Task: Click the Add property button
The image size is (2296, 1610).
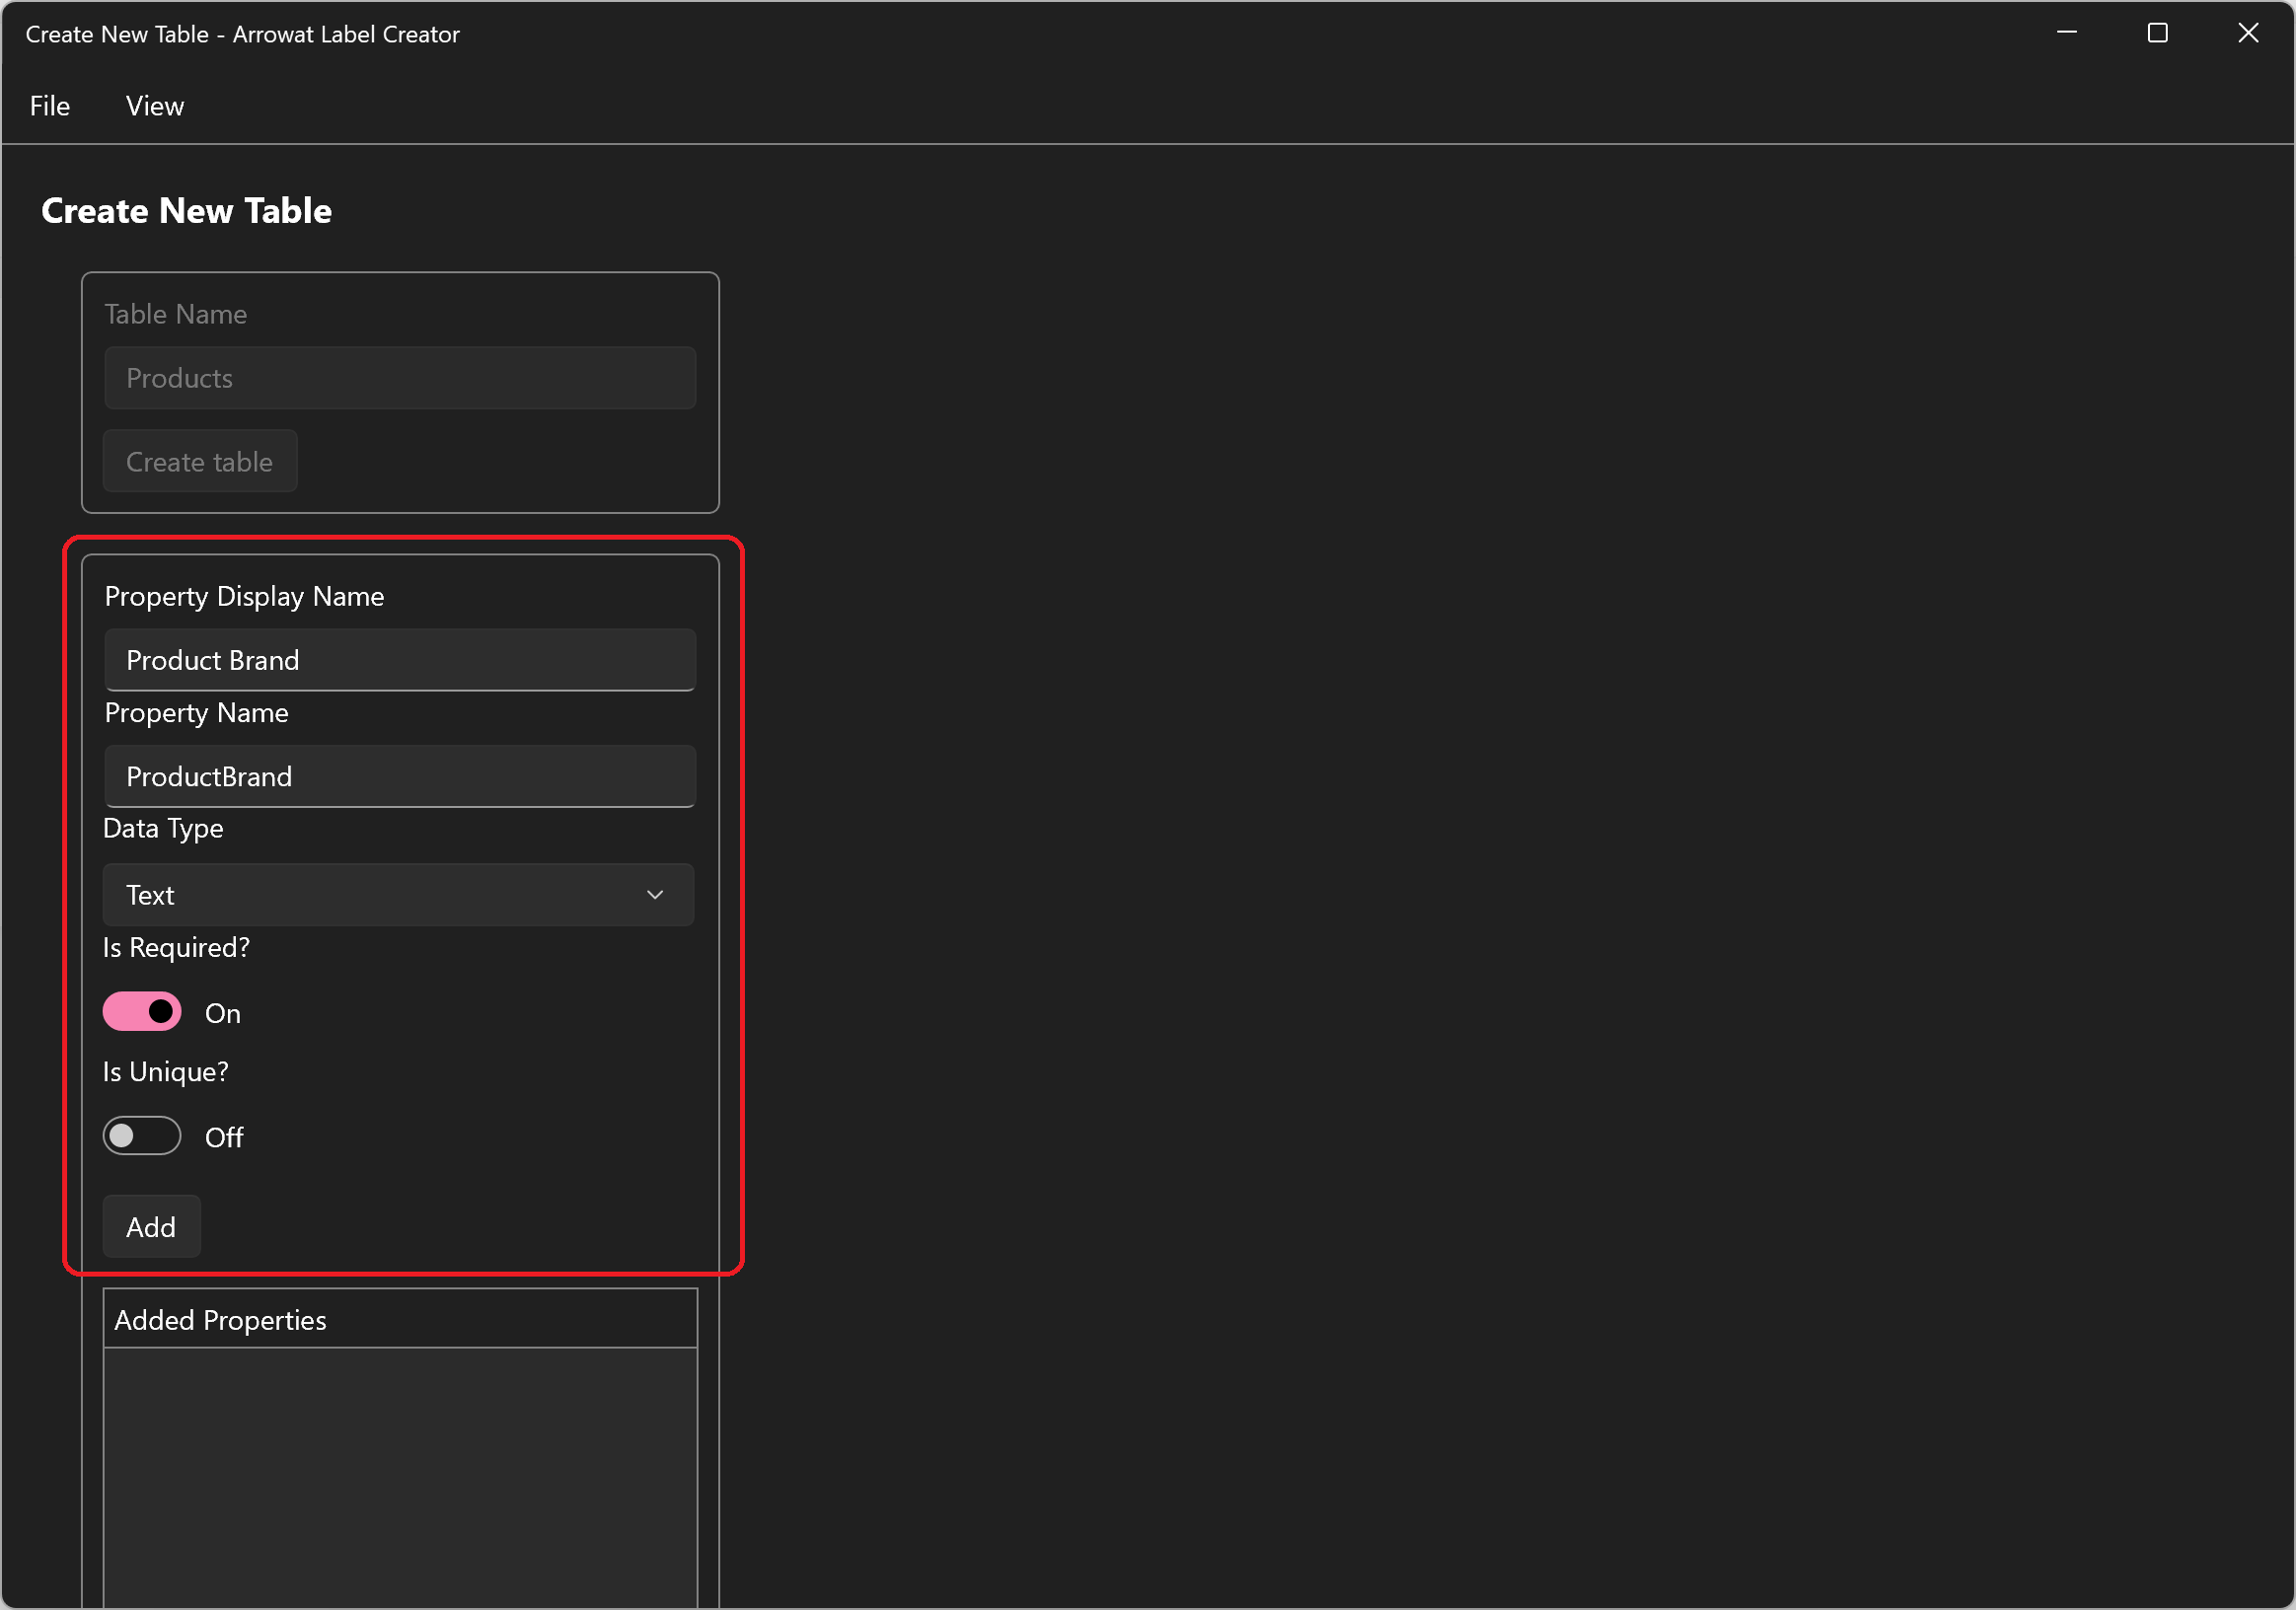Action: click(x=151, y=1227)
